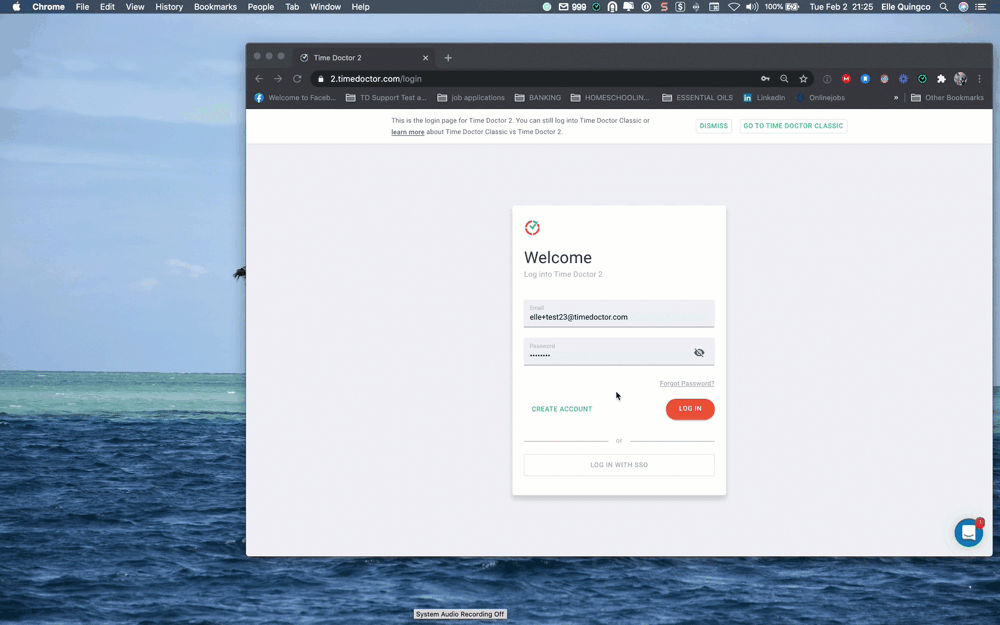Bookmark this page with star icon
Image resolution: width=1000 pixels, height=625 pixels.
tap(804, 78)
